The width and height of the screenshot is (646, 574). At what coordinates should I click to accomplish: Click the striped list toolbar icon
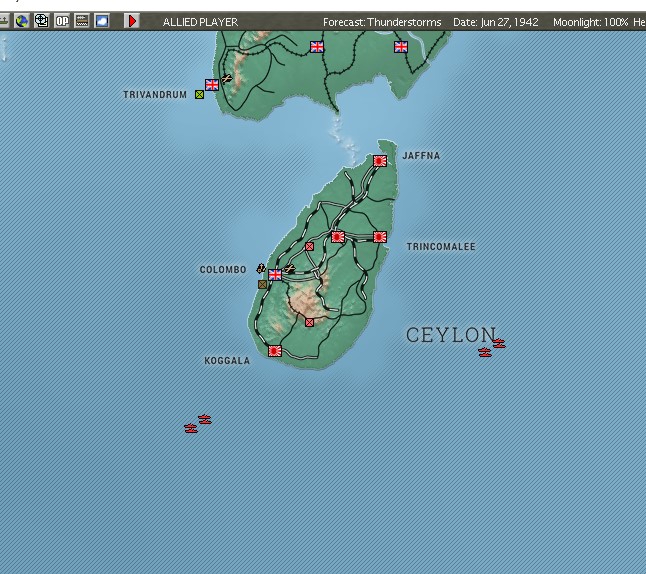coord(82,21)
